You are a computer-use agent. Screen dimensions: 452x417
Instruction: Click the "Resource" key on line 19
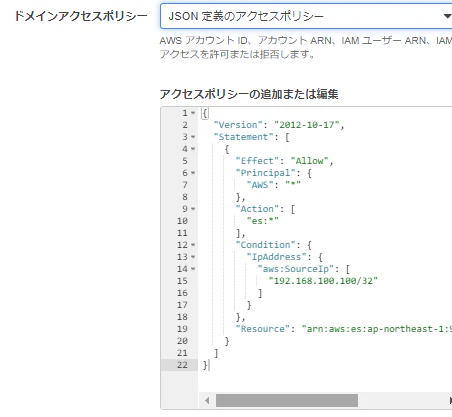(263, 329)
